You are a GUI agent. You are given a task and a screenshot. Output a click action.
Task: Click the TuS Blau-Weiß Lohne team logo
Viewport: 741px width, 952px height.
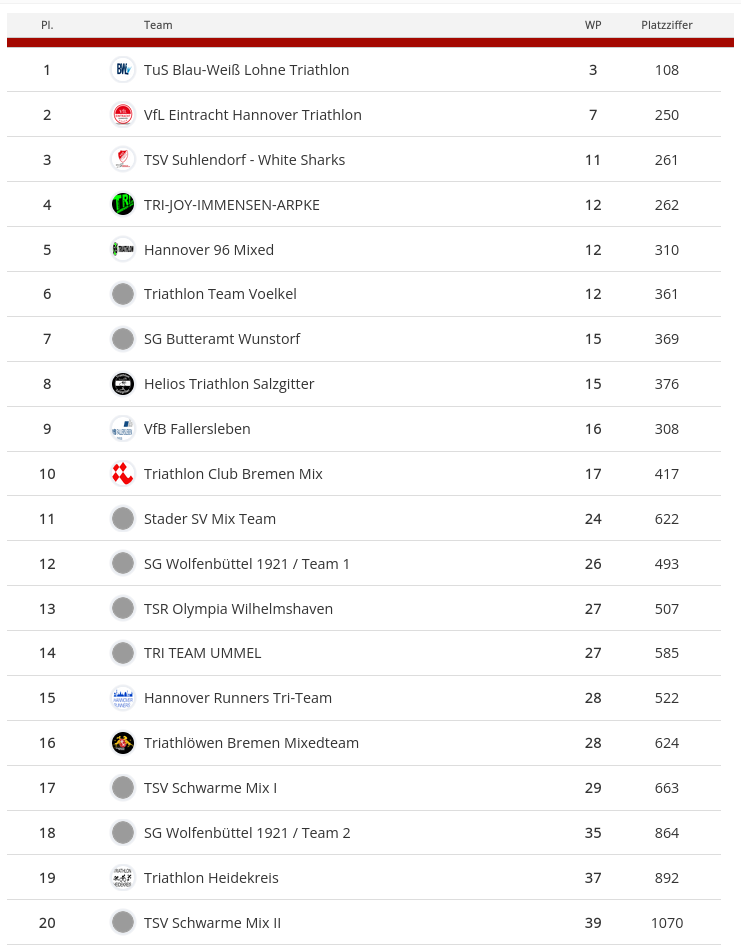[123, 70]
